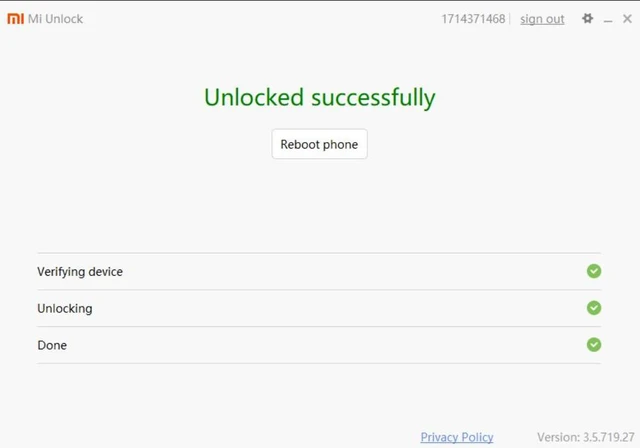Viewport: 640px width, 448px height.
Task: Select the Verifying device step label
Action: pos(80,272)
